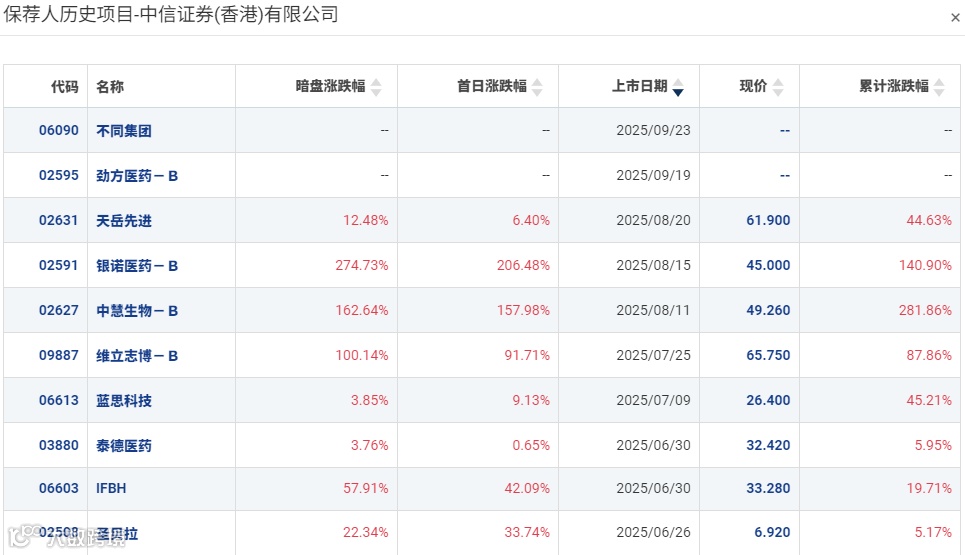Select current price 26.400

(768, 400)
